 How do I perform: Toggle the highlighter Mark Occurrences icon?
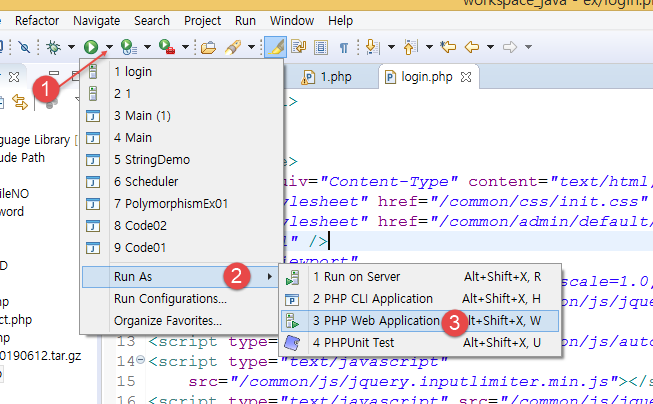click(x=276, y=47)
